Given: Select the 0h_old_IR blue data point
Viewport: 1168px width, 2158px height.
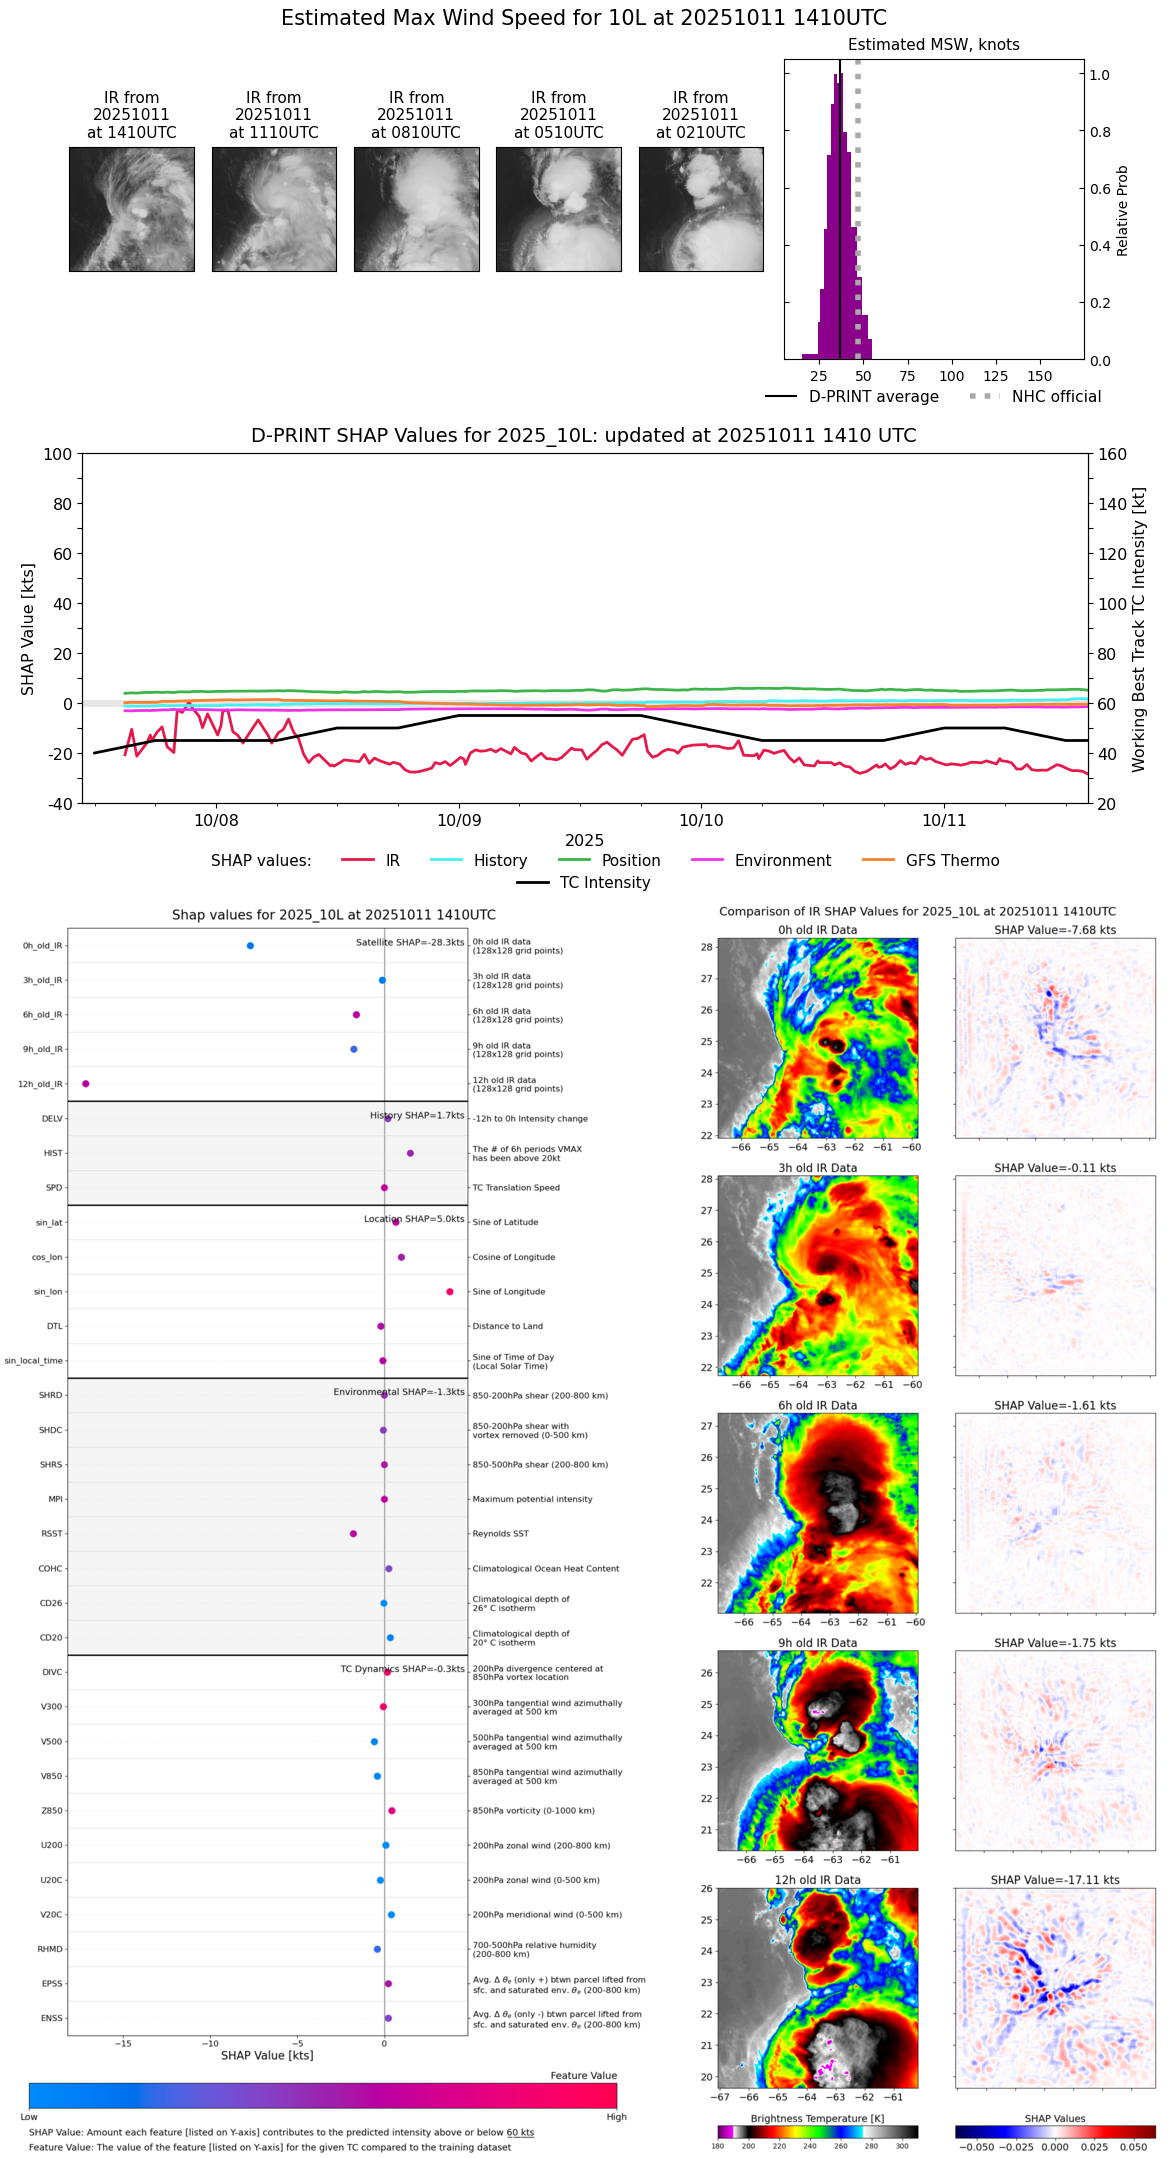Looking at the screenshot, I should point(250,946).
